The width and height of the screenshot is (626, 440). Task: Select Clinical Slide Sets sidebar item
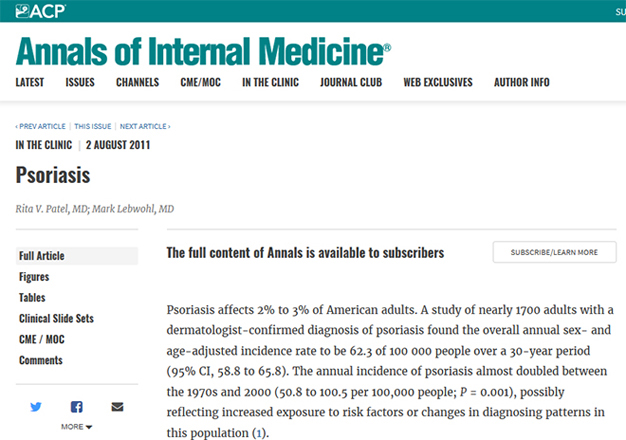(56, 318)
